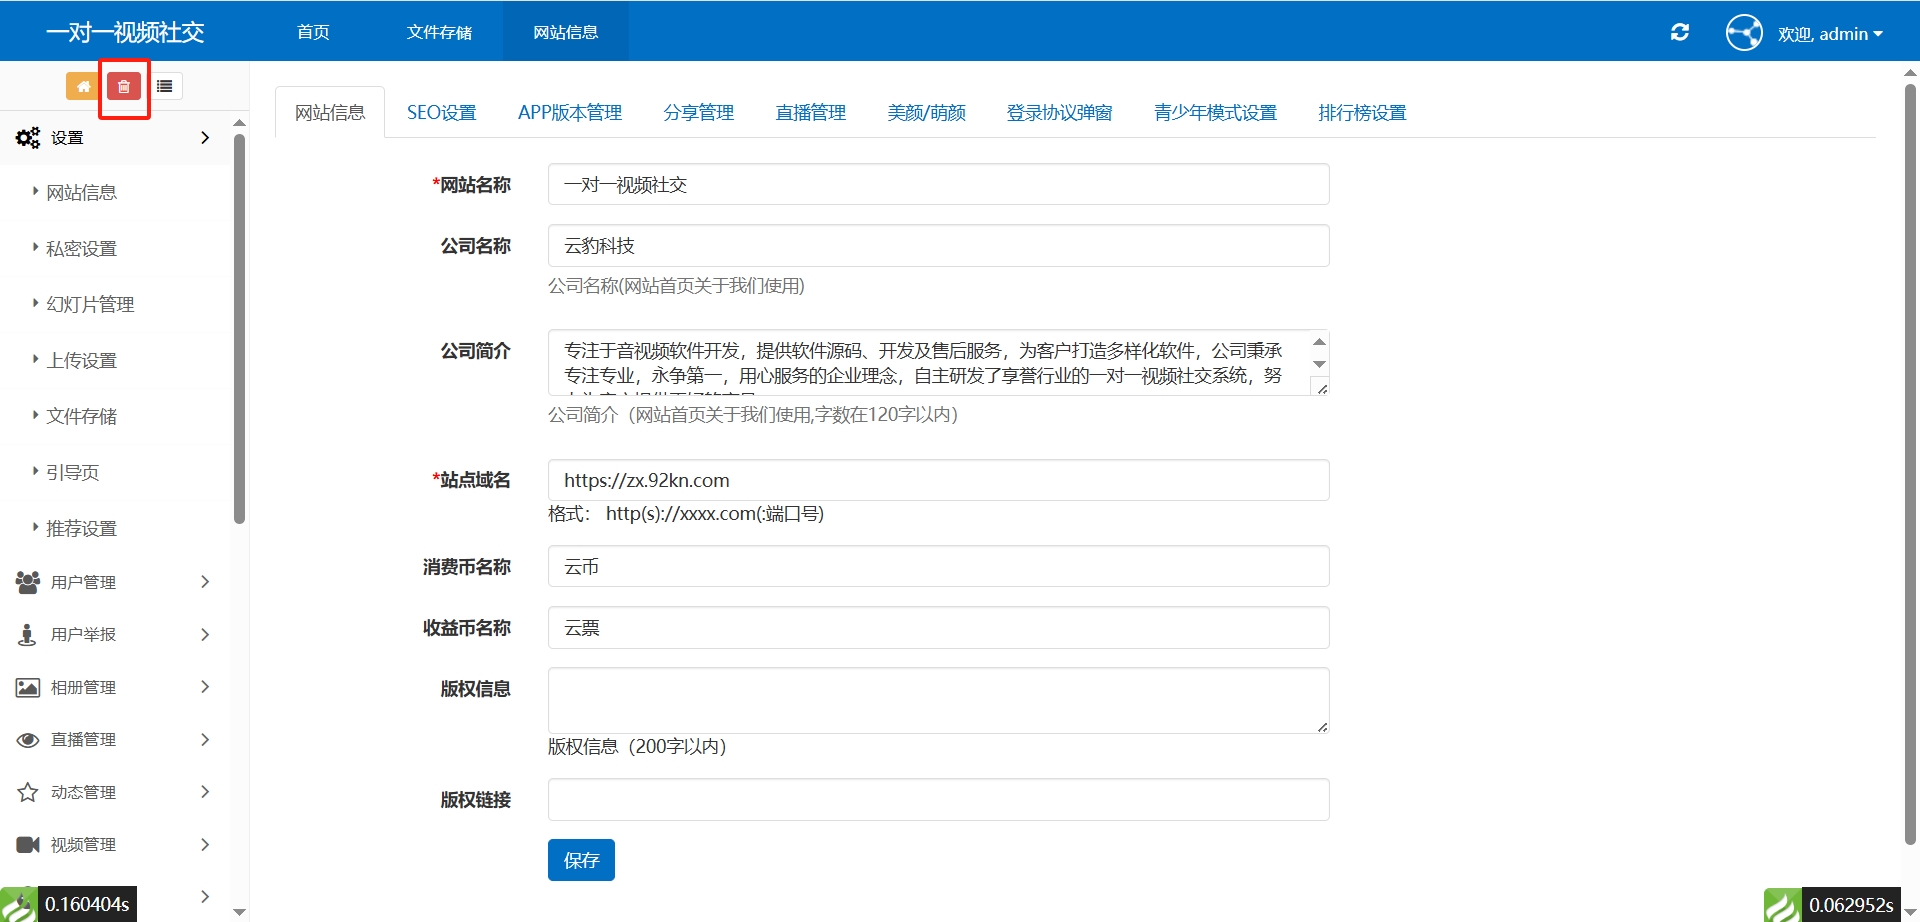Click the users icon beside 用户管理
This screenshot has width=1920, height=922.
(28, 582)
